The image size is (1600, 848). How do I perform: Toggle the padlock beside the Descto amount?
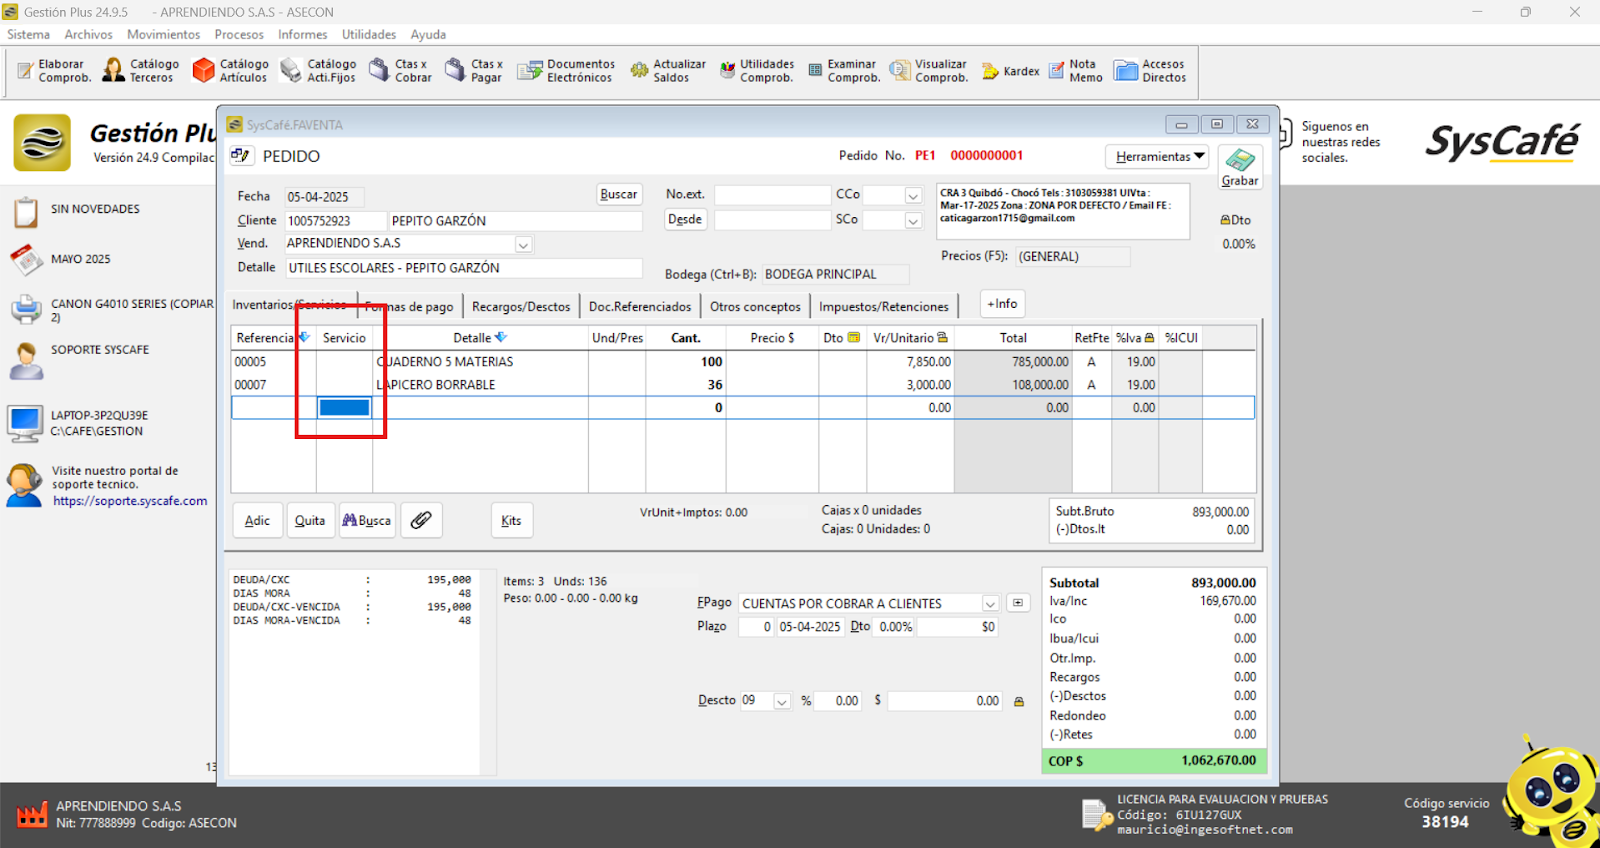pyautogui.click(x=1019, y=702)
